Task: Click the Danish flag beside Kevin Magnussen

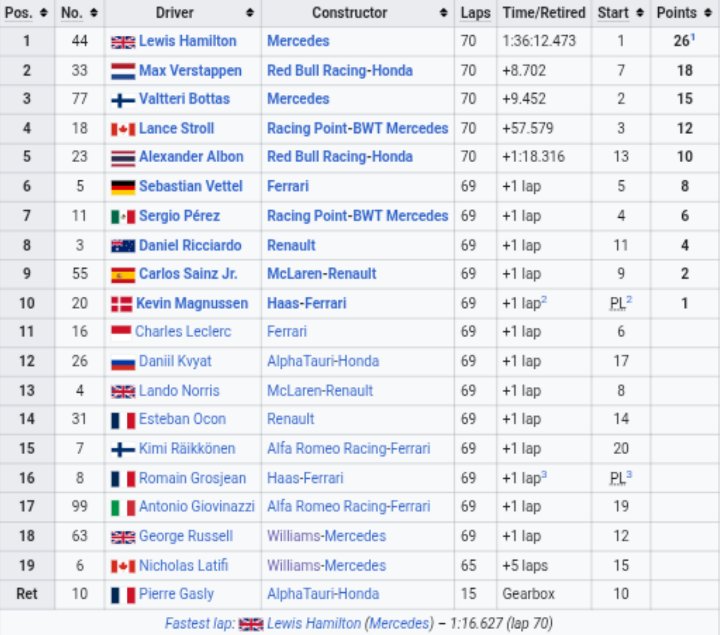Action: point(122,304)
